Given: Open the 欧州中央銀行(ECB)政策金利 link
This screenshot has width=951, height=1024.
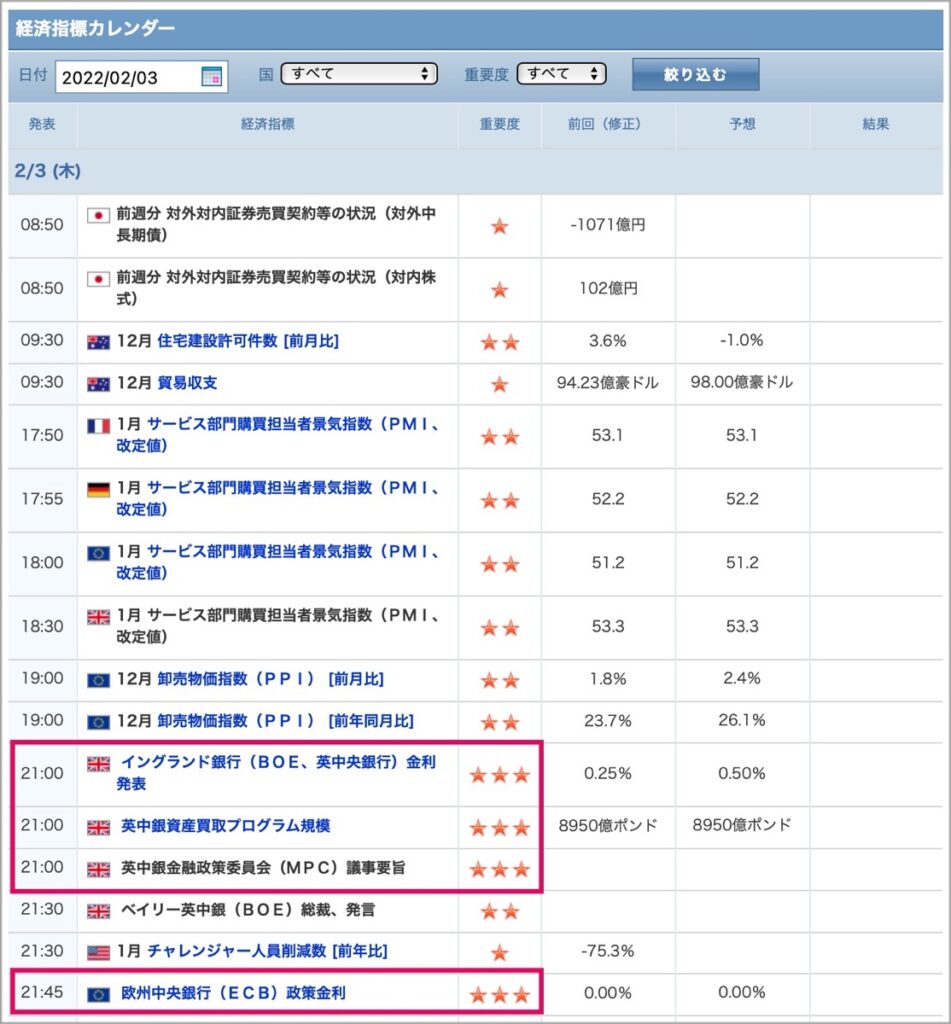Looking at the screenshot, I should tap(233, 993).
